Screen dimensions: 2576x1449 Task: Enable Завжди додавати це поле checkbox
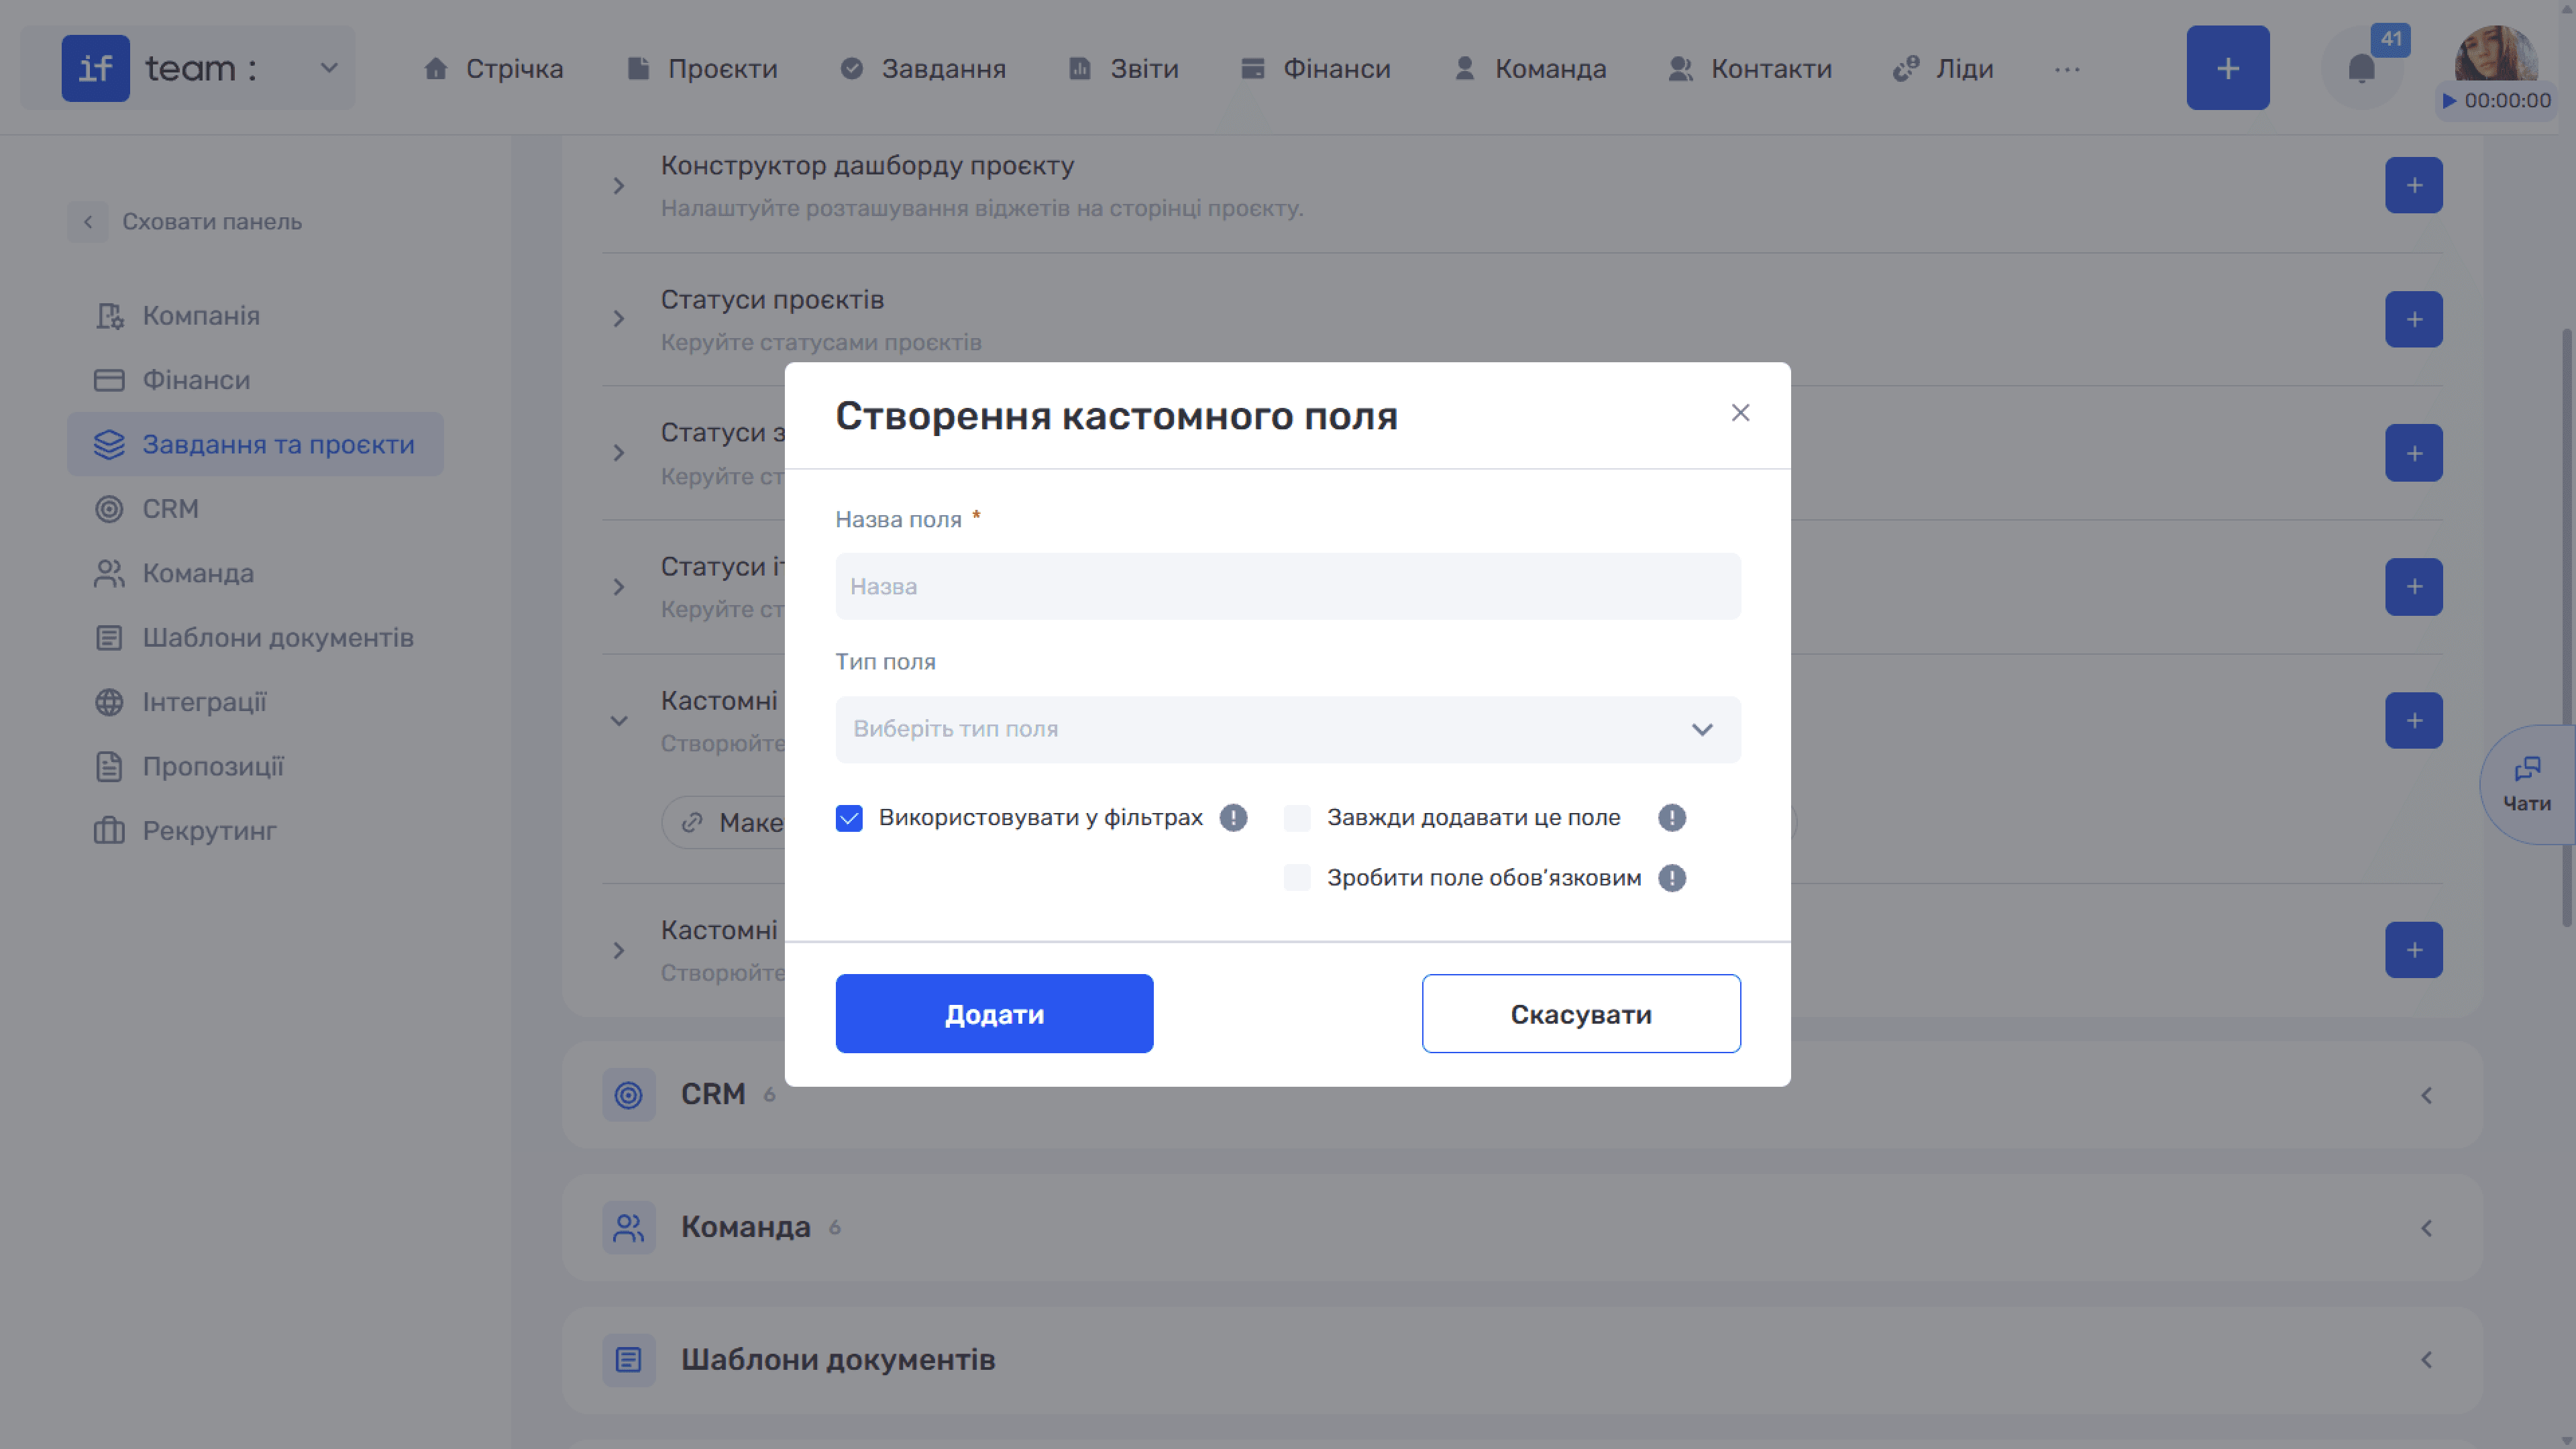tap(1297, 818)
